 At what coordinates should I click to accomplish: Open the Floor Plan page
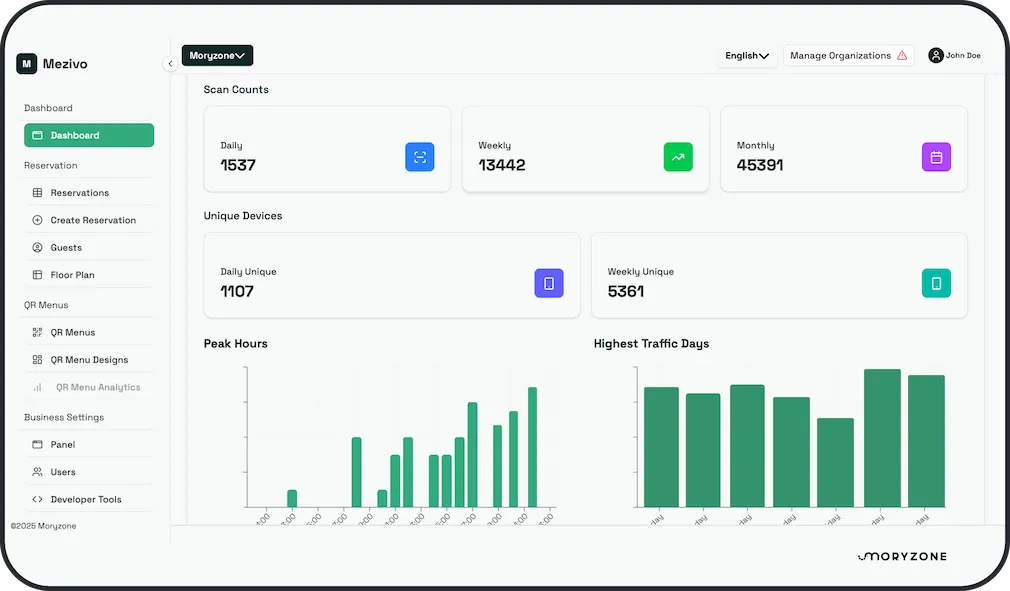(x=89, y=275)
